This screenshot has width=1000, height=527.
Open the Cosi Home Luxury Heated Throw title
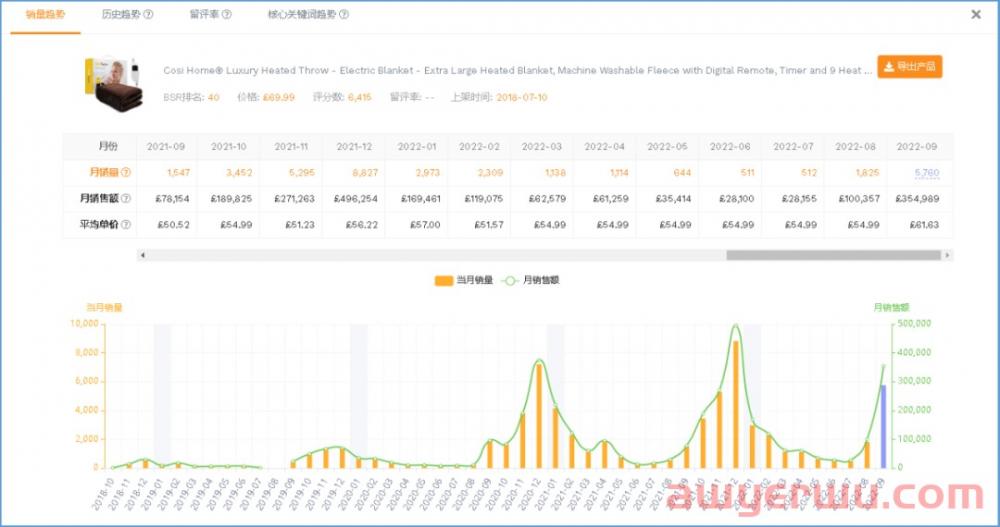517,70
